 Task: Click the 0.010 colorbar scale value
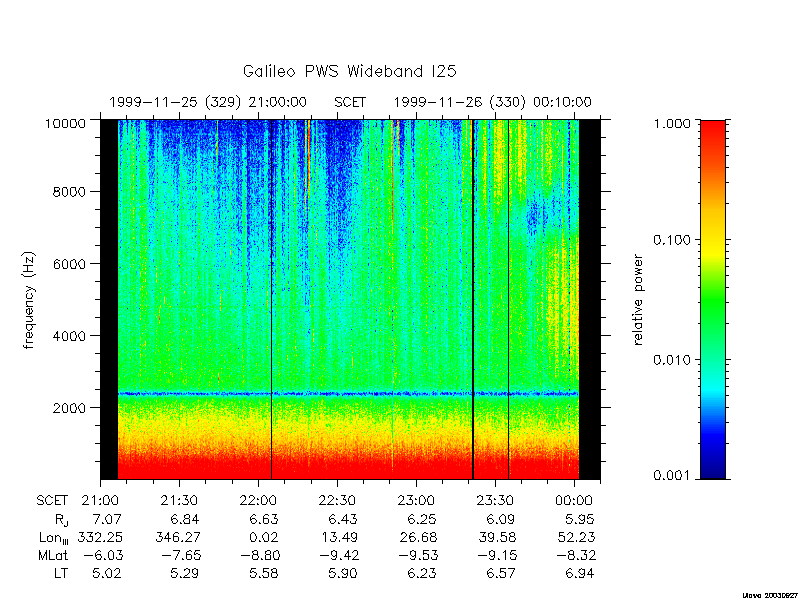click(x=672, y=360)
